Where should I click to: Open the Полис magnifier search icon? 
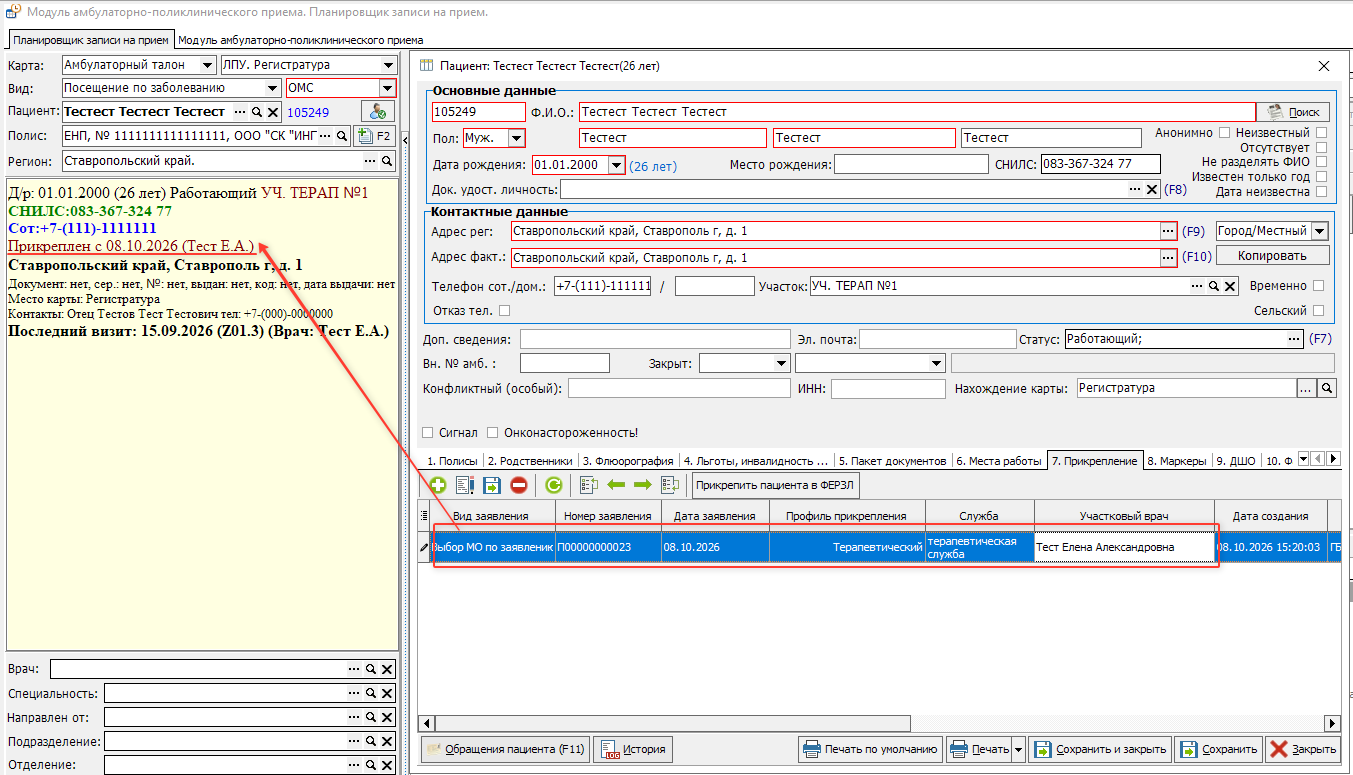342,136
